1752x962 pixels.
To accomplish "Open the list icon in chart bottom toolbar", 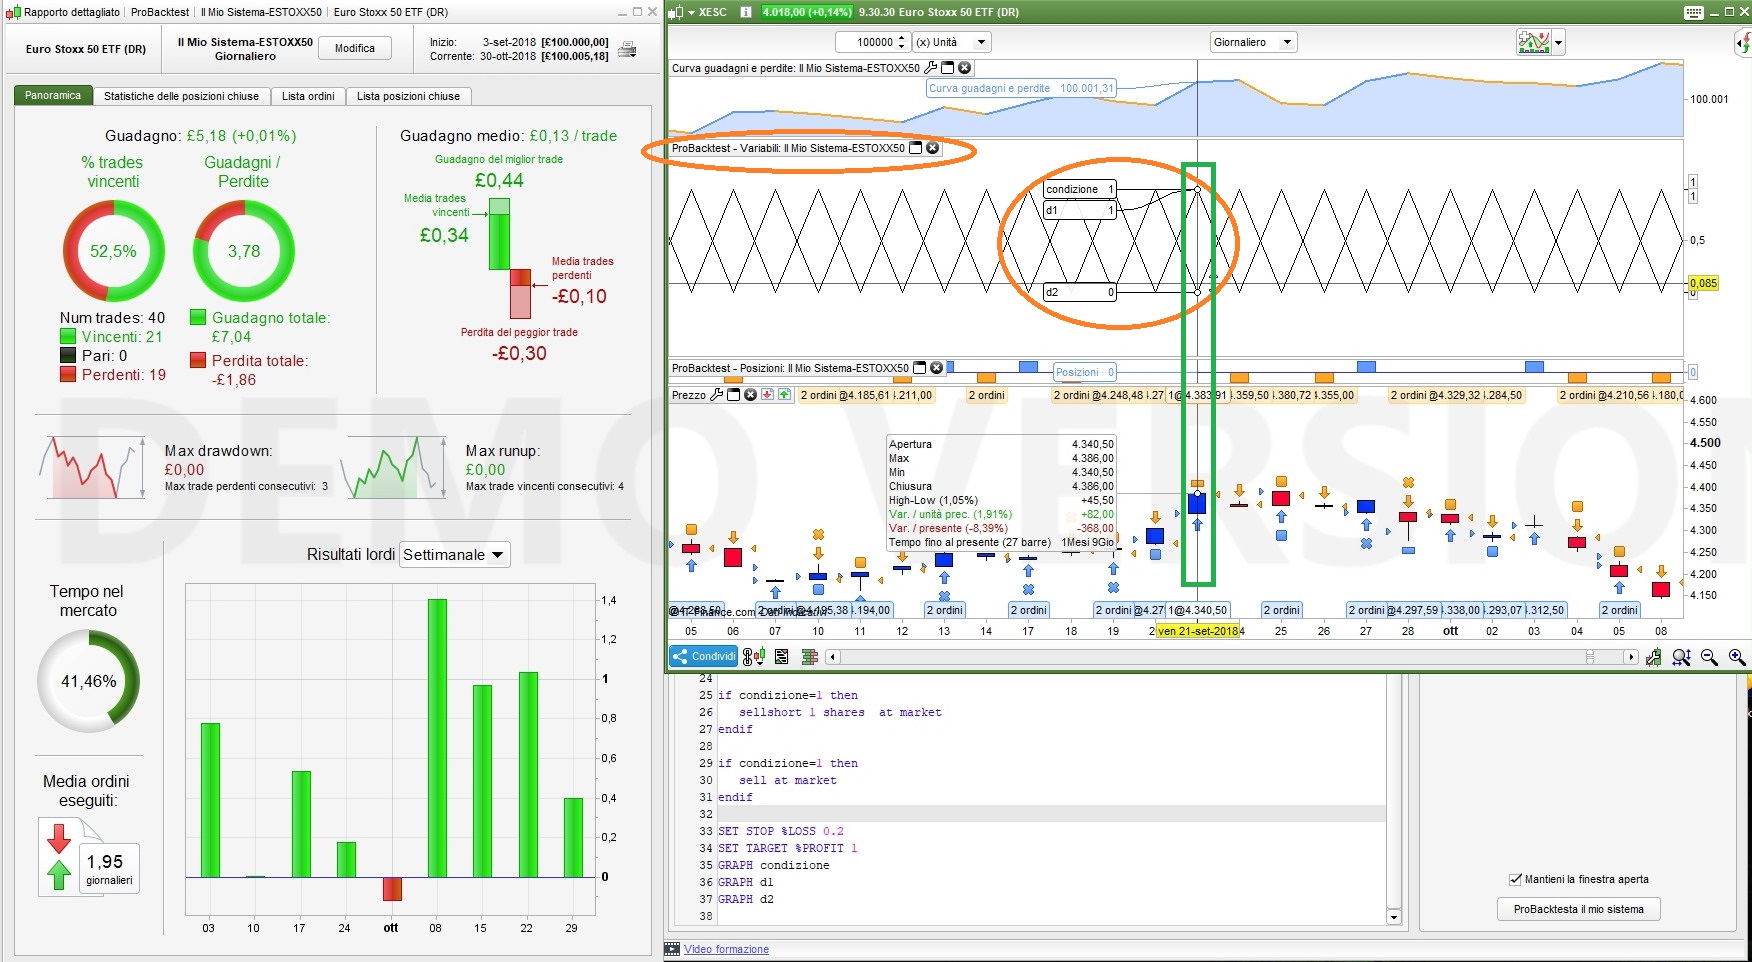I will tap(781, 657).
